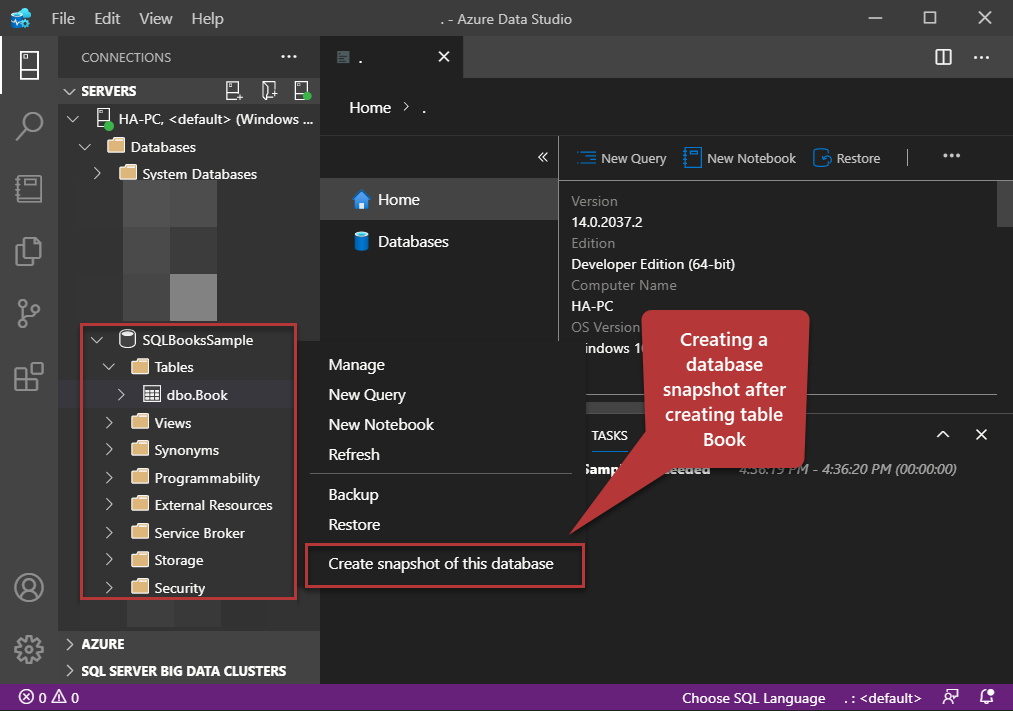Click Restore in dashboard toolbar

coord(846,158)
